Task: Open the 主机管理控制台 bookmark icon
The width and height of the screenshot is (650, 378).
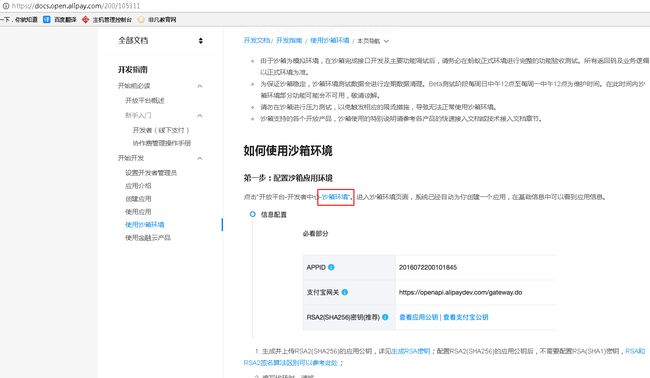Action: tap(85, 19)
